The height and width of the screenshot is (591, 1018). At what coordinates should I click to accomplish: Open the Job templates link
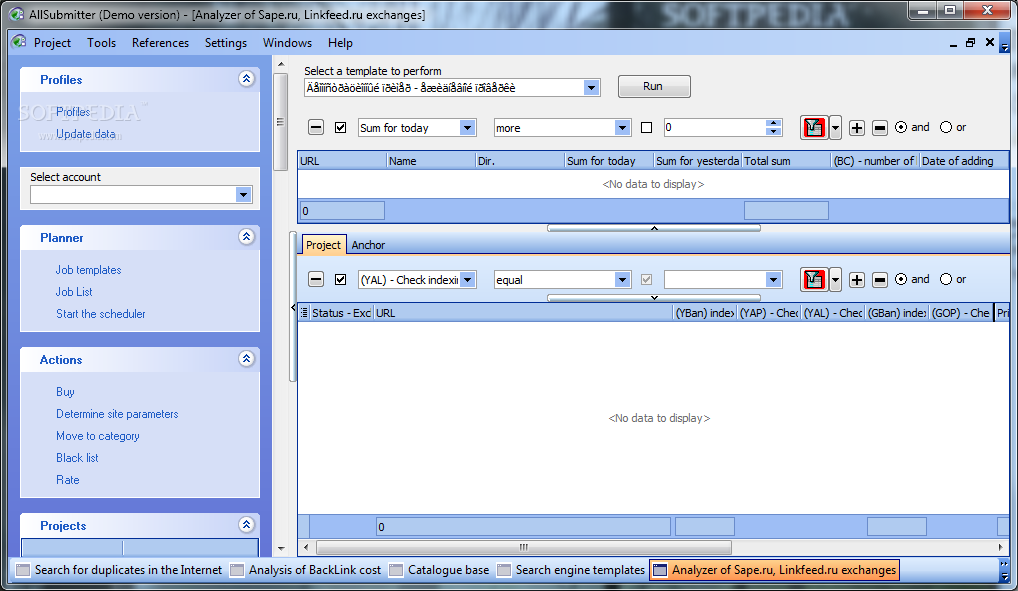[x=88, y=270]
